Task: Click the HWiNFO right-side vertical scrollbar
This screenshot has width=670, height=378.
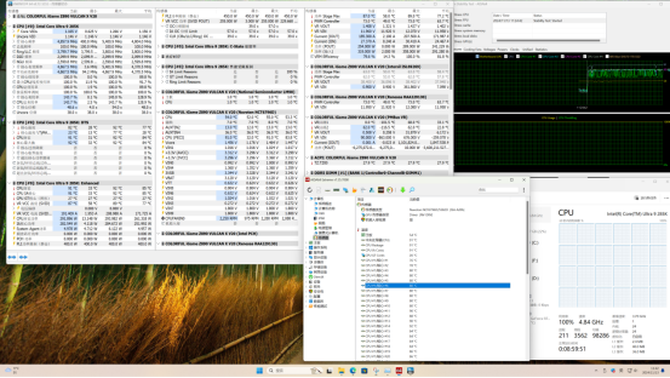Action: (451, 51)
